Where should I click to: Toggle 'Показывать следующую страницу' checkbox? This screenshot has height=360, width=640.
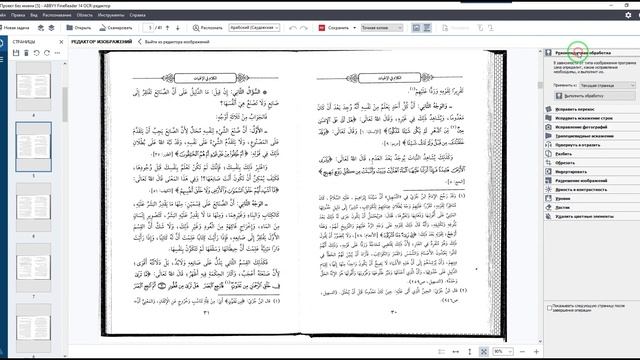point(549,308)
